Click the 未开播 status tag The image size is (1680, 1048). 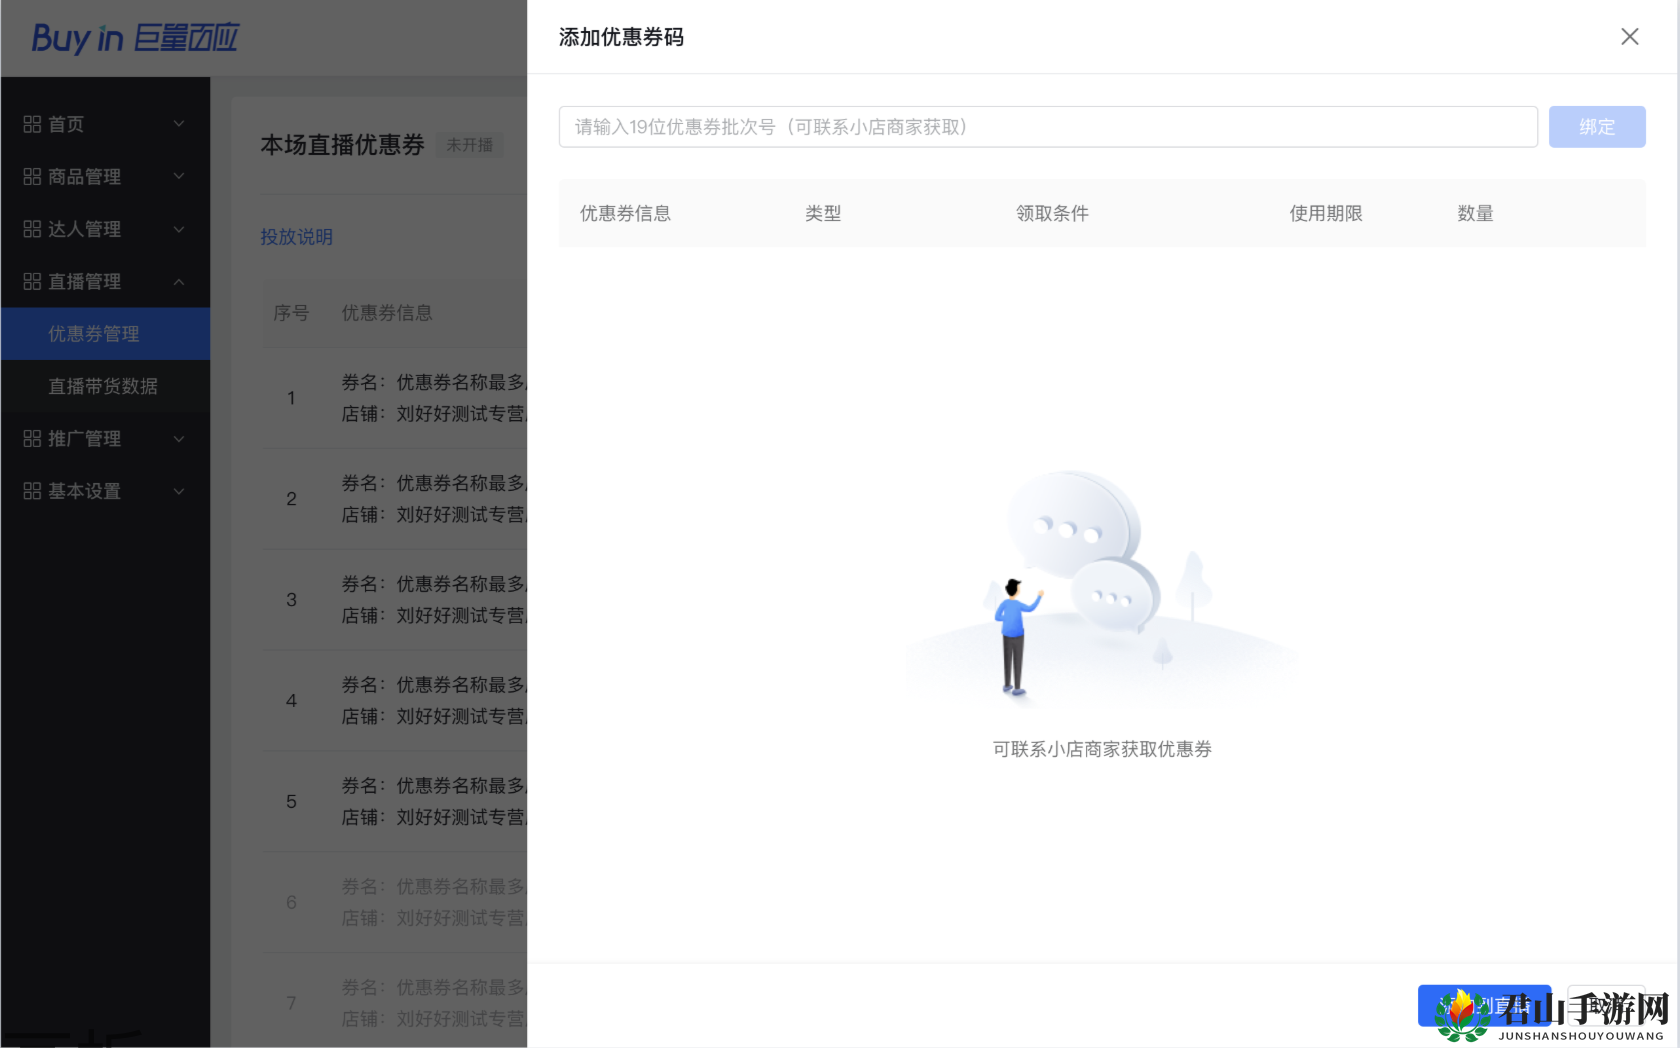469,145
